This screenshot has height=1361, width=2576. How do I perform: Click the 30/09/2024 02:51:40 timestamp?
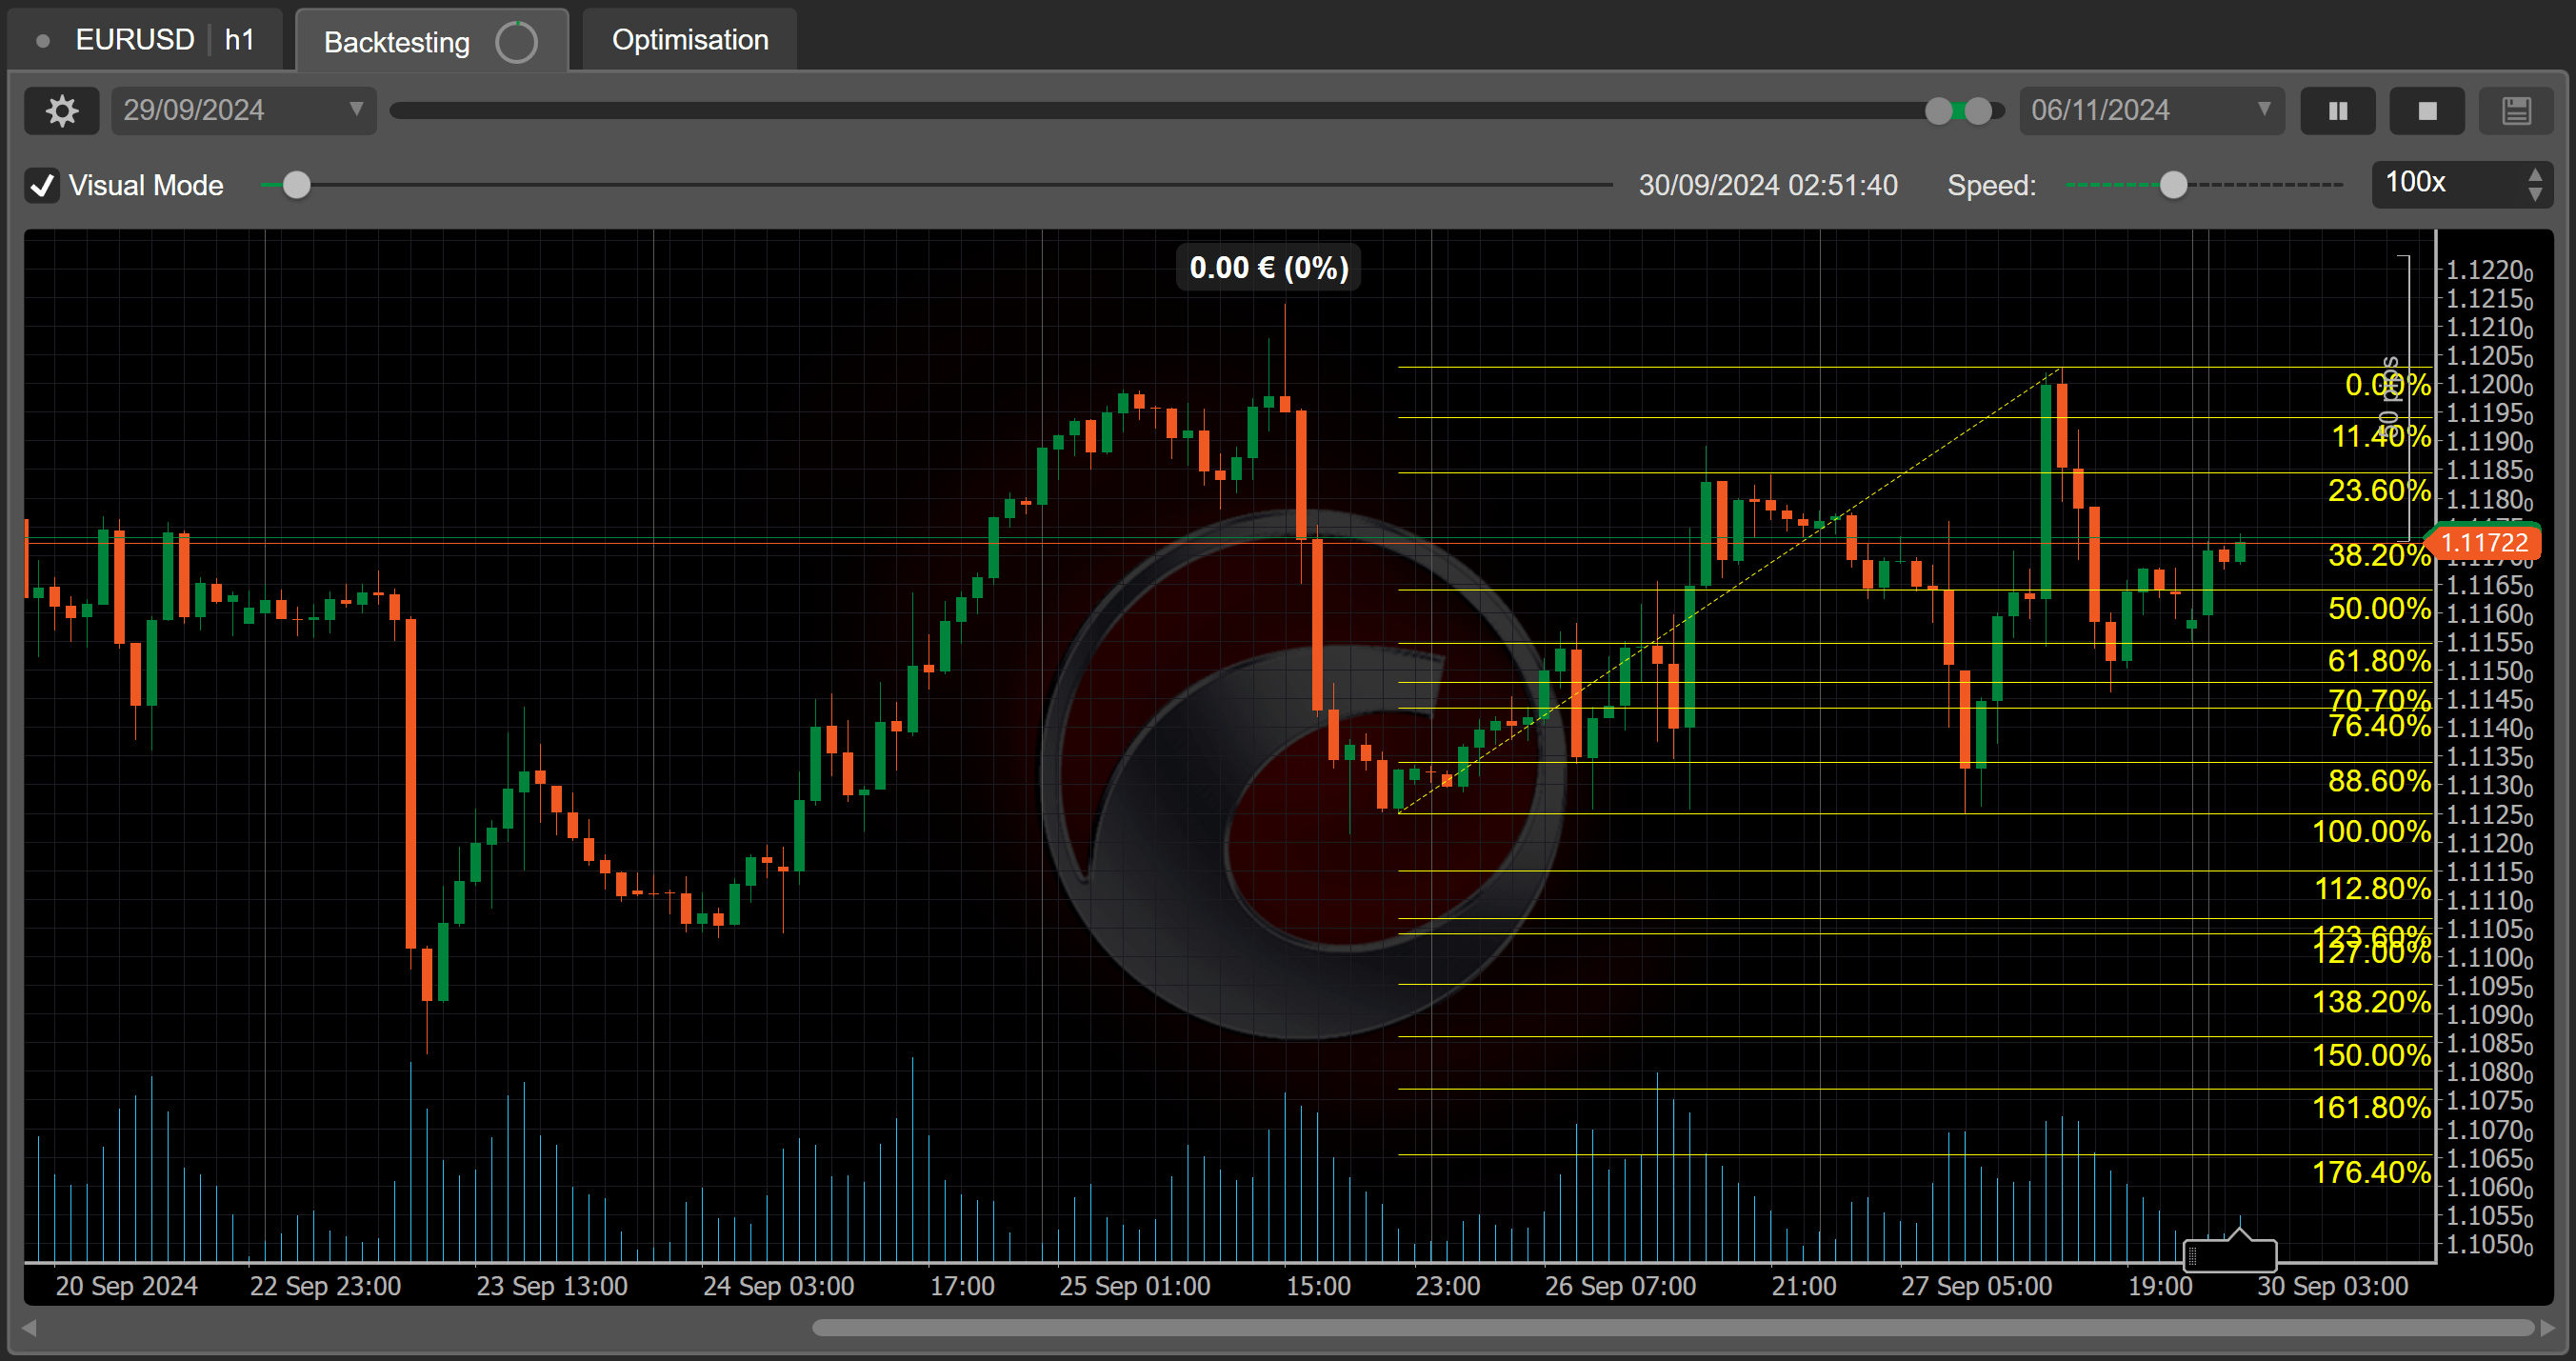[1767, 186]
